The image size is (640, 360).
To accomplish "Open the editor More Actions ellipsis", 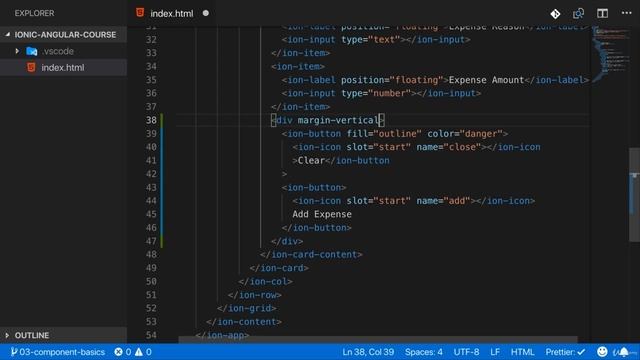I will click(x=627, y=13).
